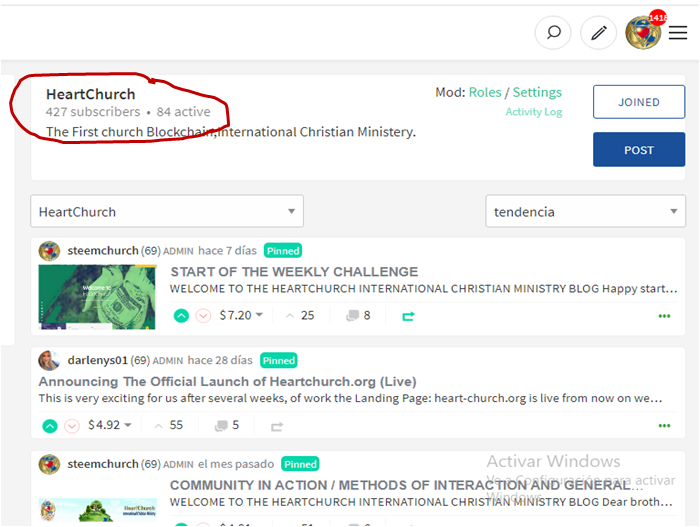Screen dimensions: 700x527
Task: Open the Settings moderator link
Action: (537, 92)
